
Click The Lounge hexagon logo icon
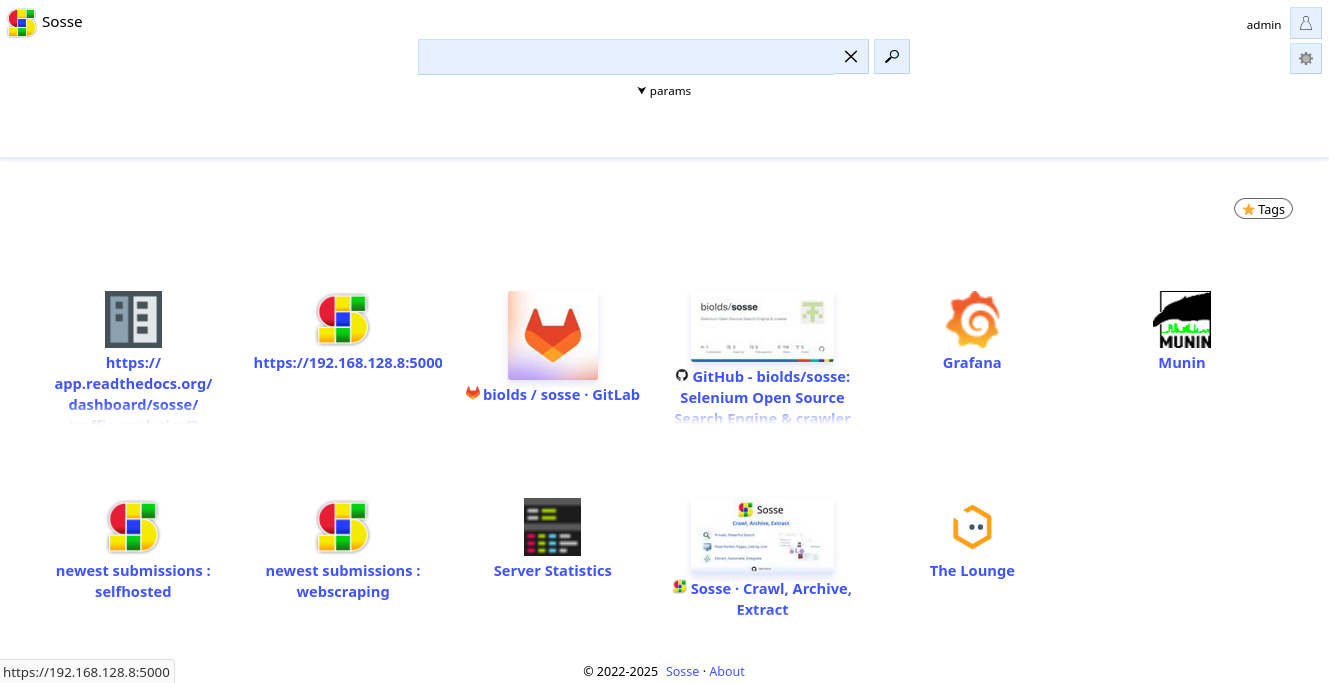(972, 527)
